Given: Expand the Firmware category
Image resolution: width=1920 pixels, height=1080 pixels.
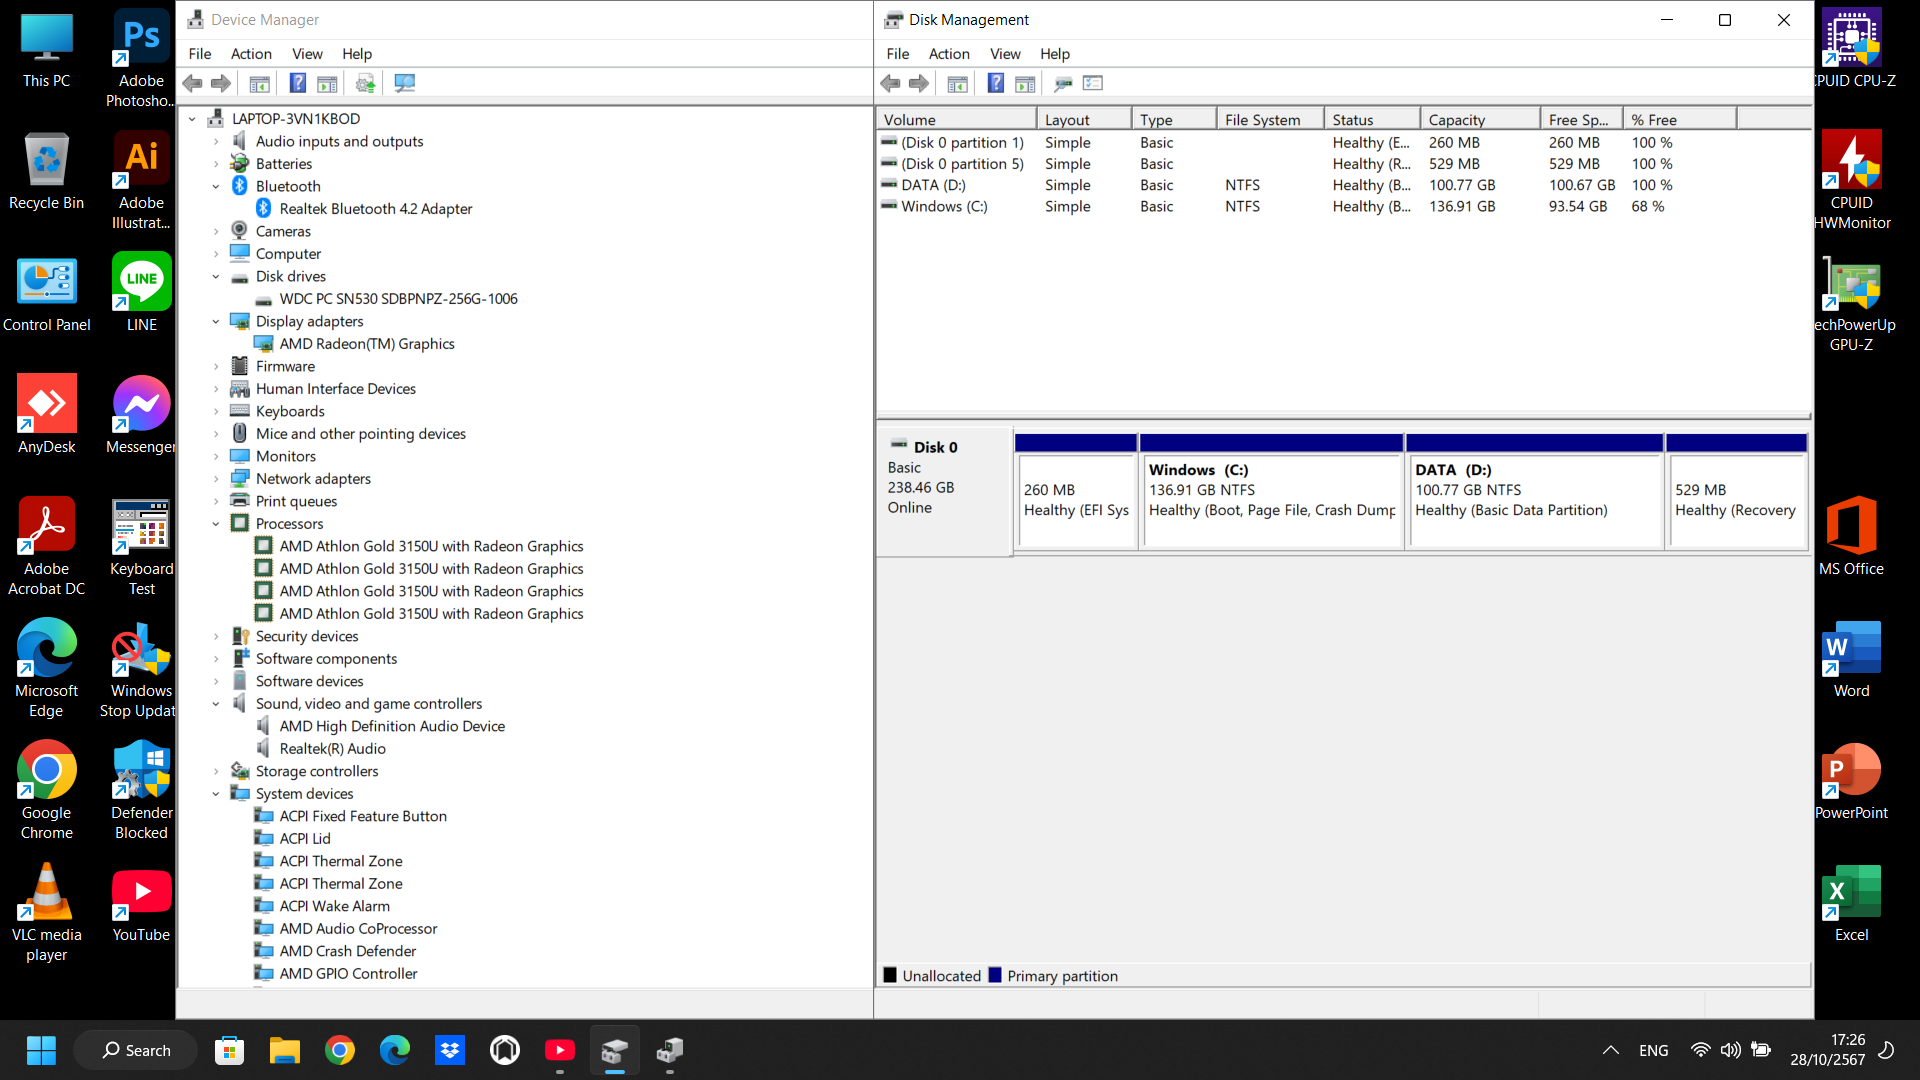Looking at the screenshot, I should click(x=216, y=367).
